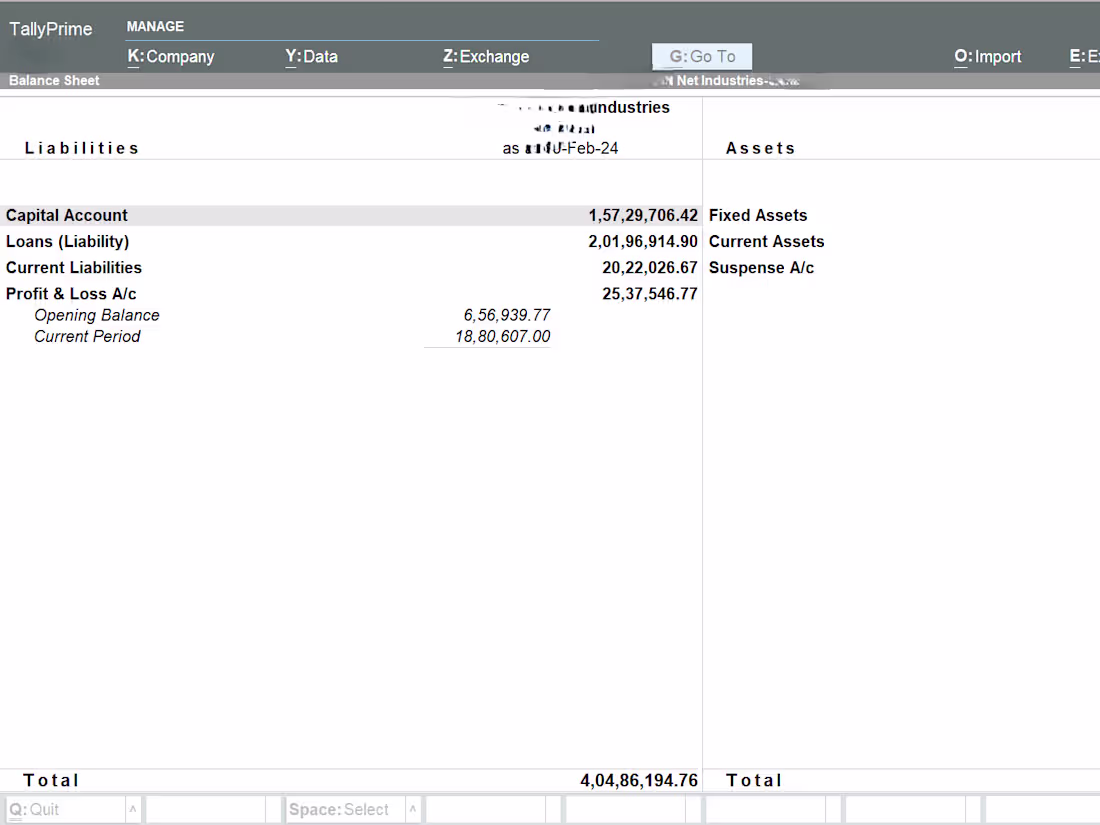1100x825 pixels.
Task: Click the Liabilities column header
Action: click(x=81, y=148)
